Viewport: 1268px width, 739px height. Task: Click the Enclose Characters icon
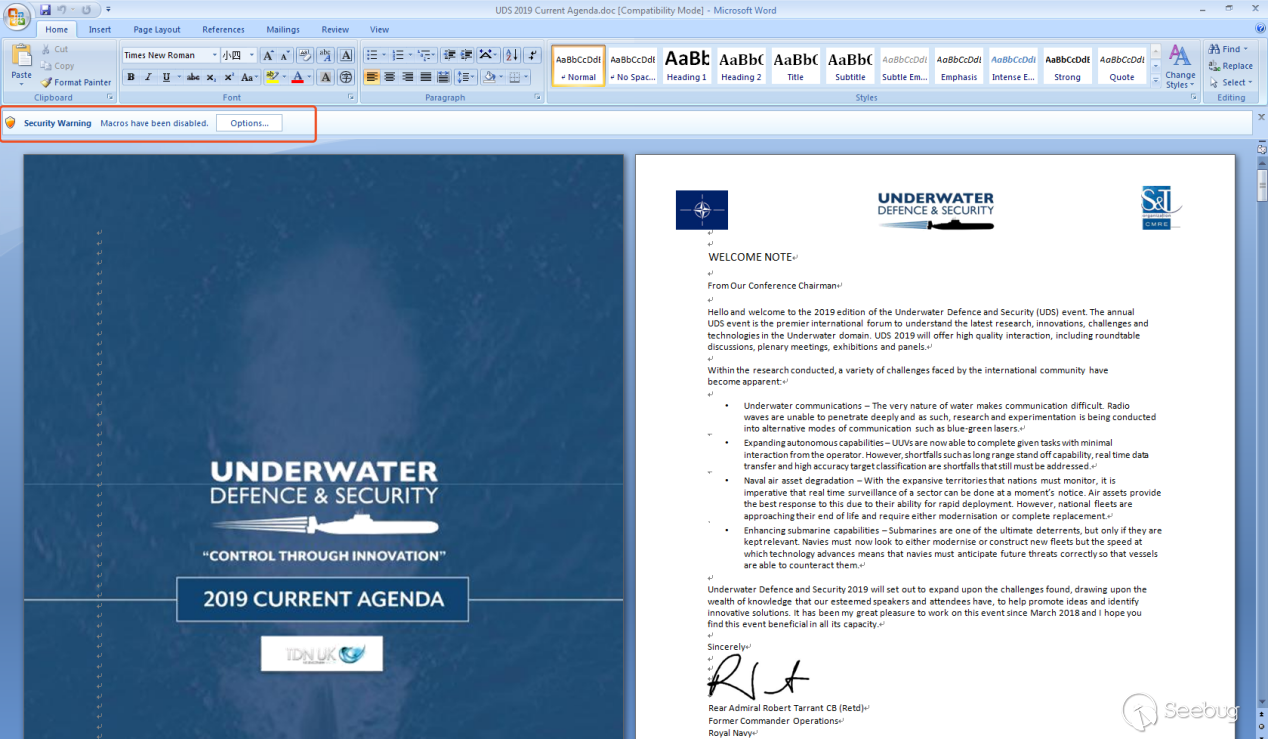coord(346,77)
